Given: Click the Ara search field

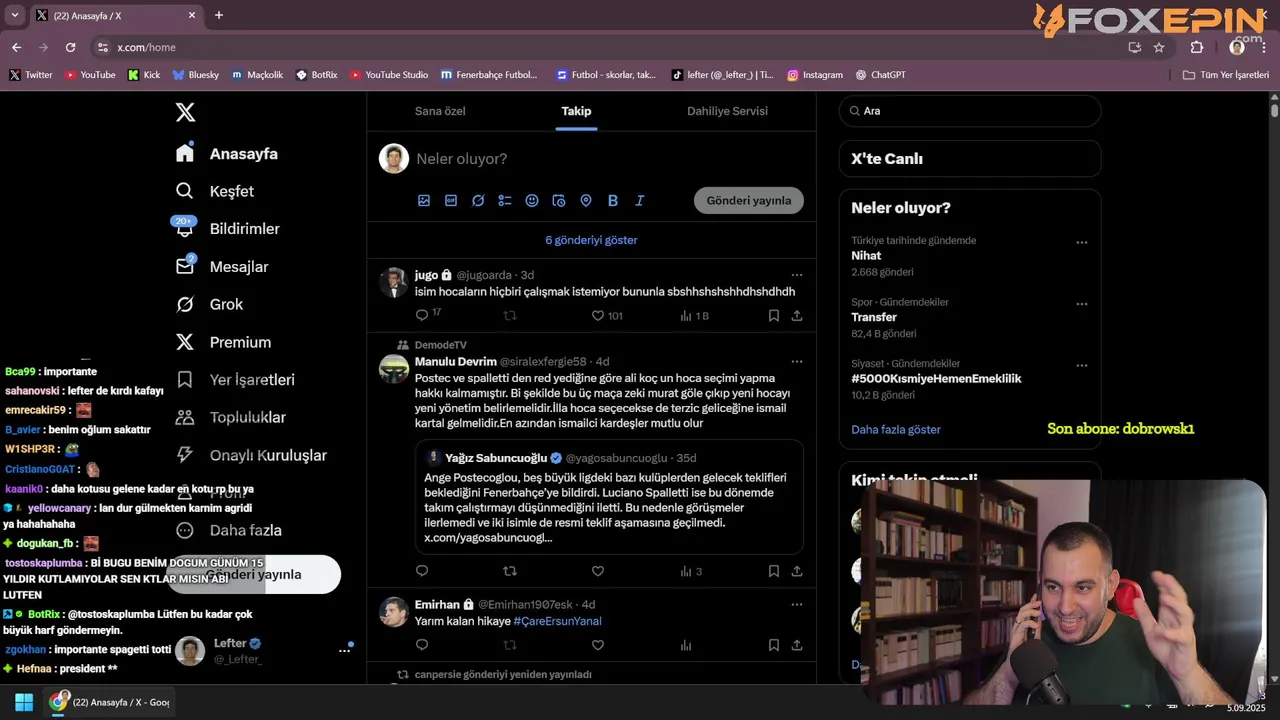Looking at the screenshot, I should (970, 111).
